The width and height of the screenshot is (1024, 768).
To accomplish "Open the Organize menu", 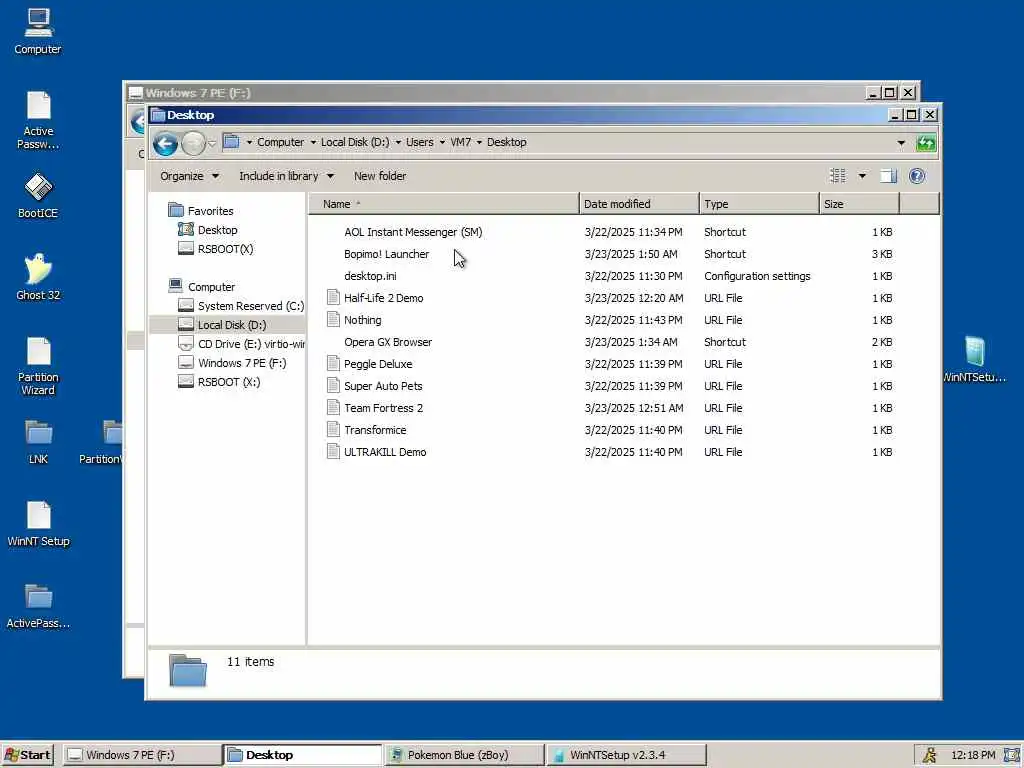I will [189, 176].
